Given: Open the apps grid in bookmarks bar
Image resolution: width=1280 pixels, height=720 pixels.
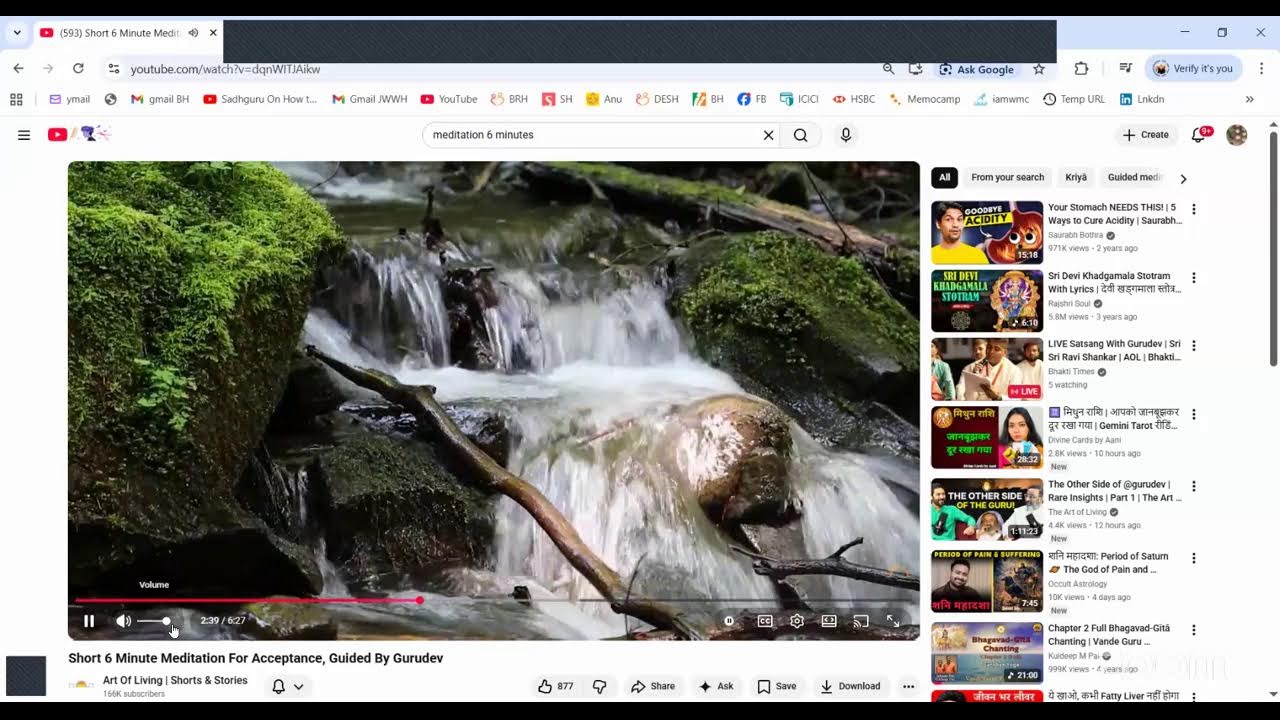Looking at the screenshot, I should (x=16, y=99).
